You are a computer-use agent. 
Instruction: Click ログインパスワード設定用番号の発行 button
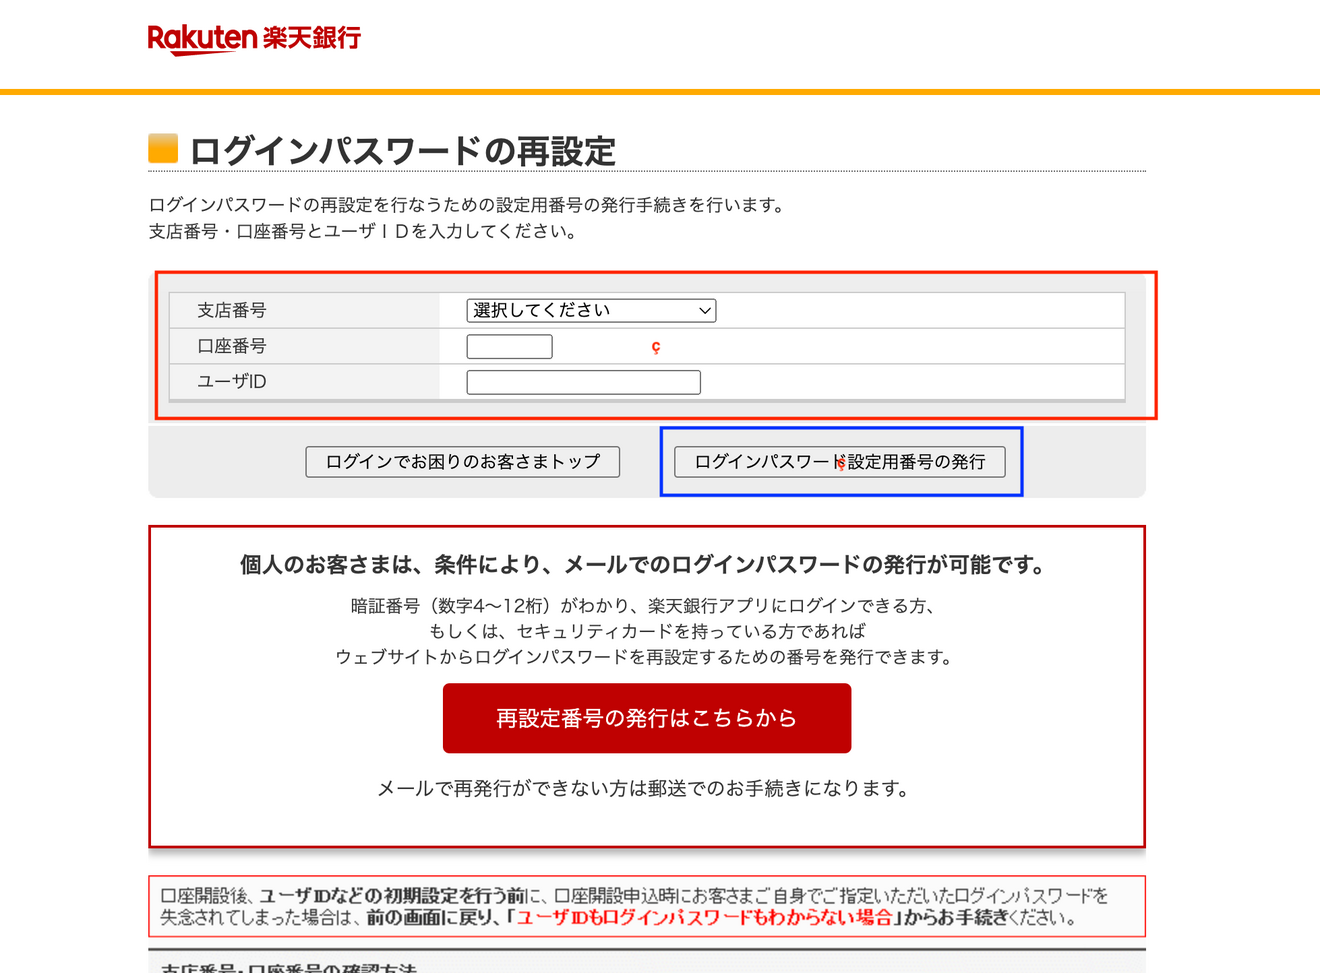coord(840,461)
